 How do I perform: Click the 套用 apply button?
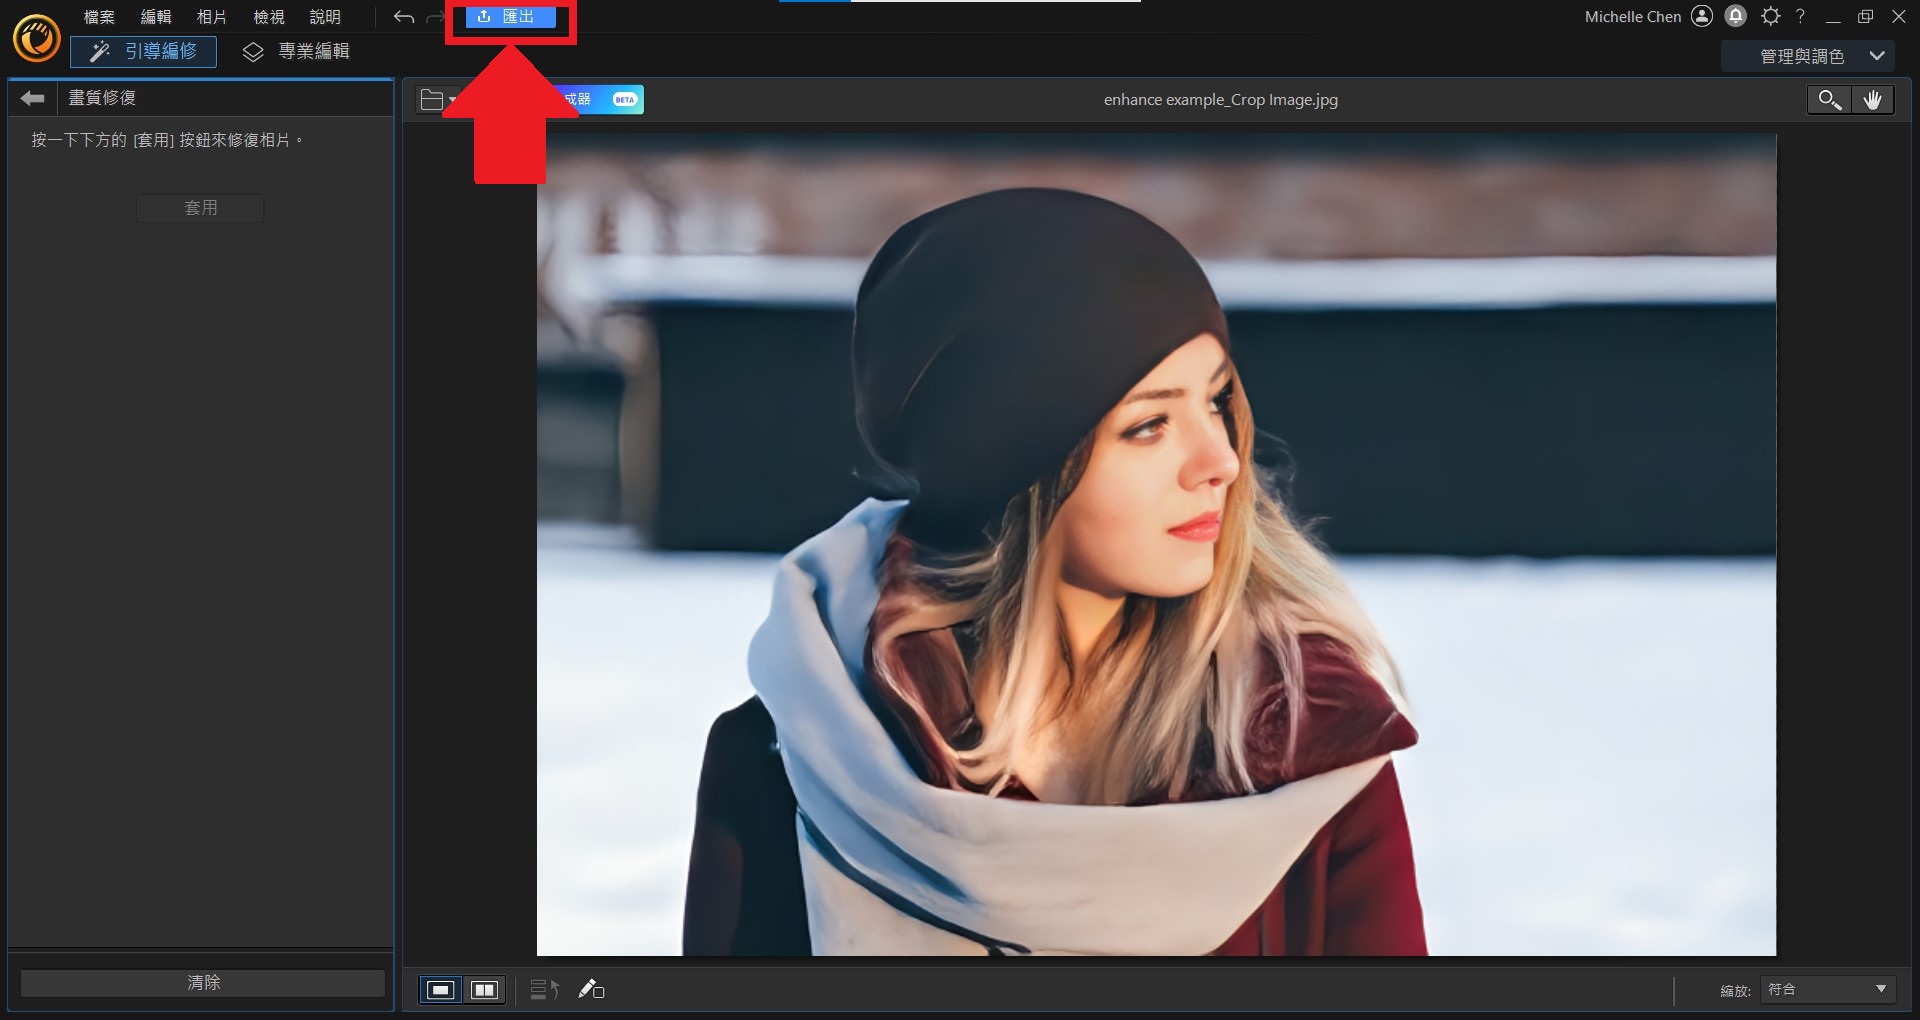point(200,207)
